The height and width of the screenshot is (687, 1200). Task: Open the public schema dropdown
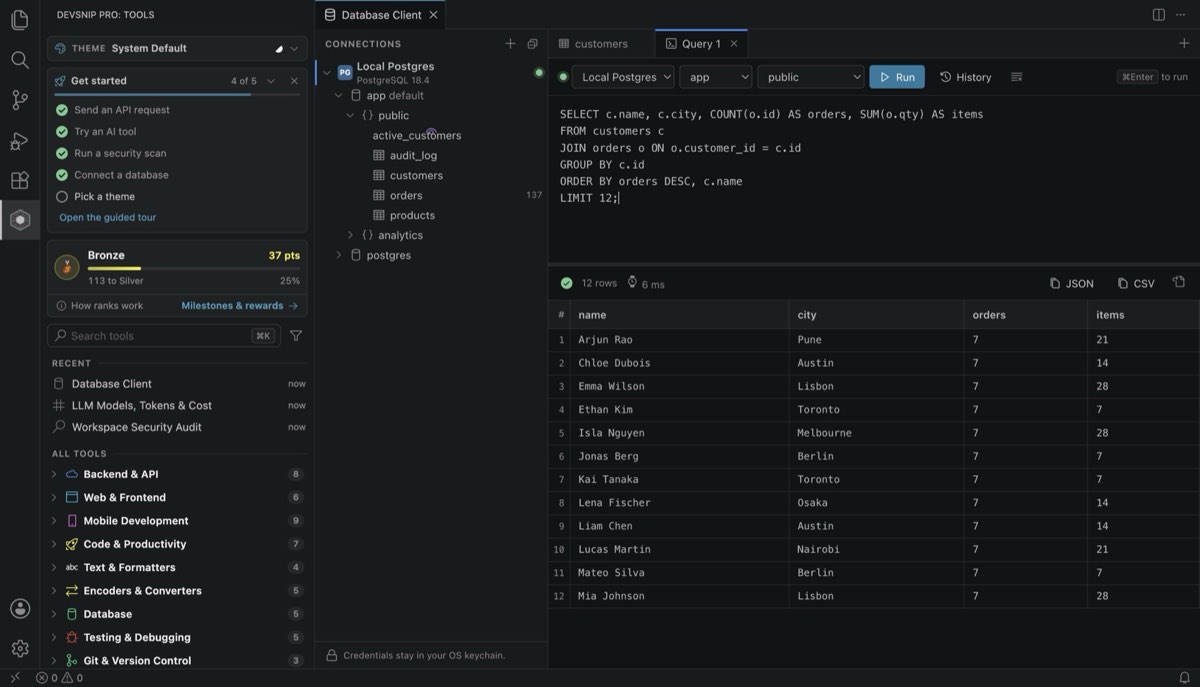click(x=810, y=77)
